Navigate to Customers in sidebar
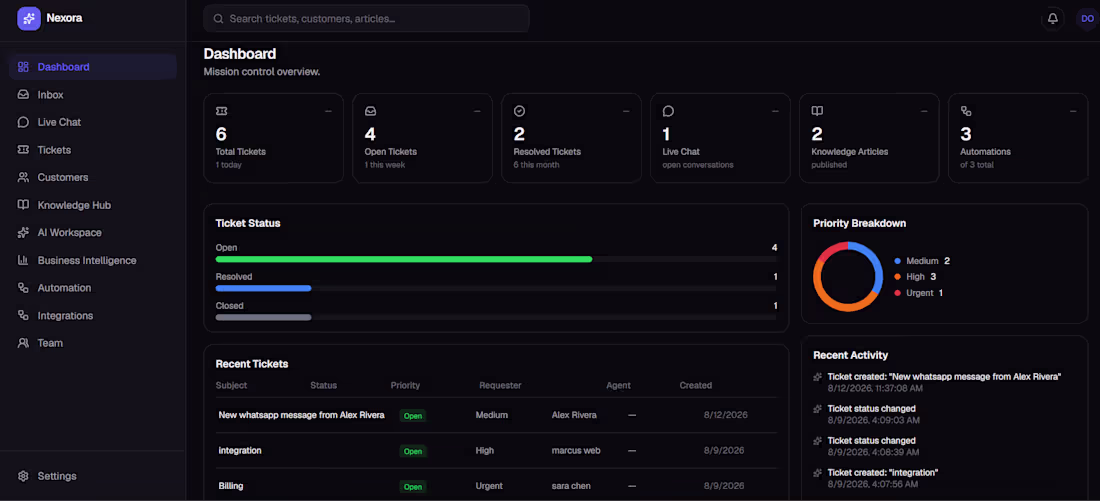The height and width of the screenshot is (501, 1100). click(x=93, y=178)
